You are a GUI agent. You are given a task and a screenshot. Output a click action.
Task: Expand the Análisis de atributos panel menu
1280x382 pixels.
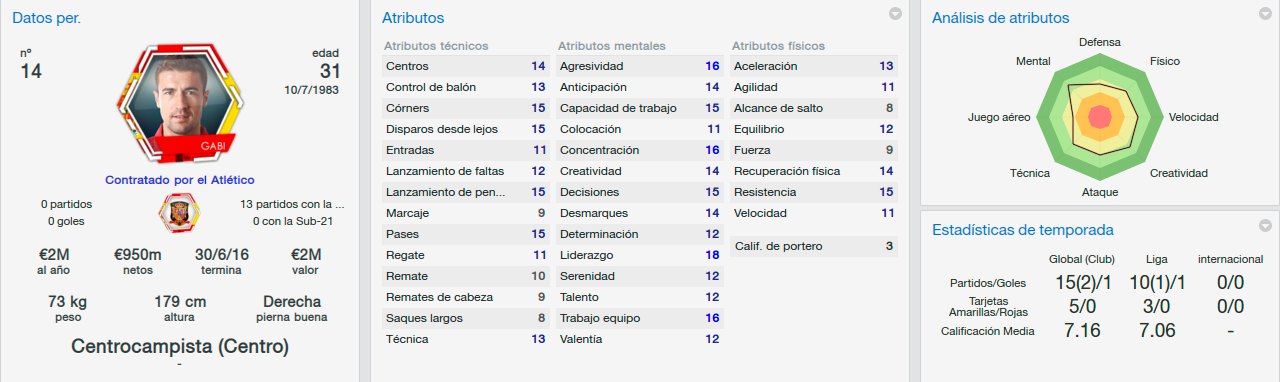click(1265, 14)
